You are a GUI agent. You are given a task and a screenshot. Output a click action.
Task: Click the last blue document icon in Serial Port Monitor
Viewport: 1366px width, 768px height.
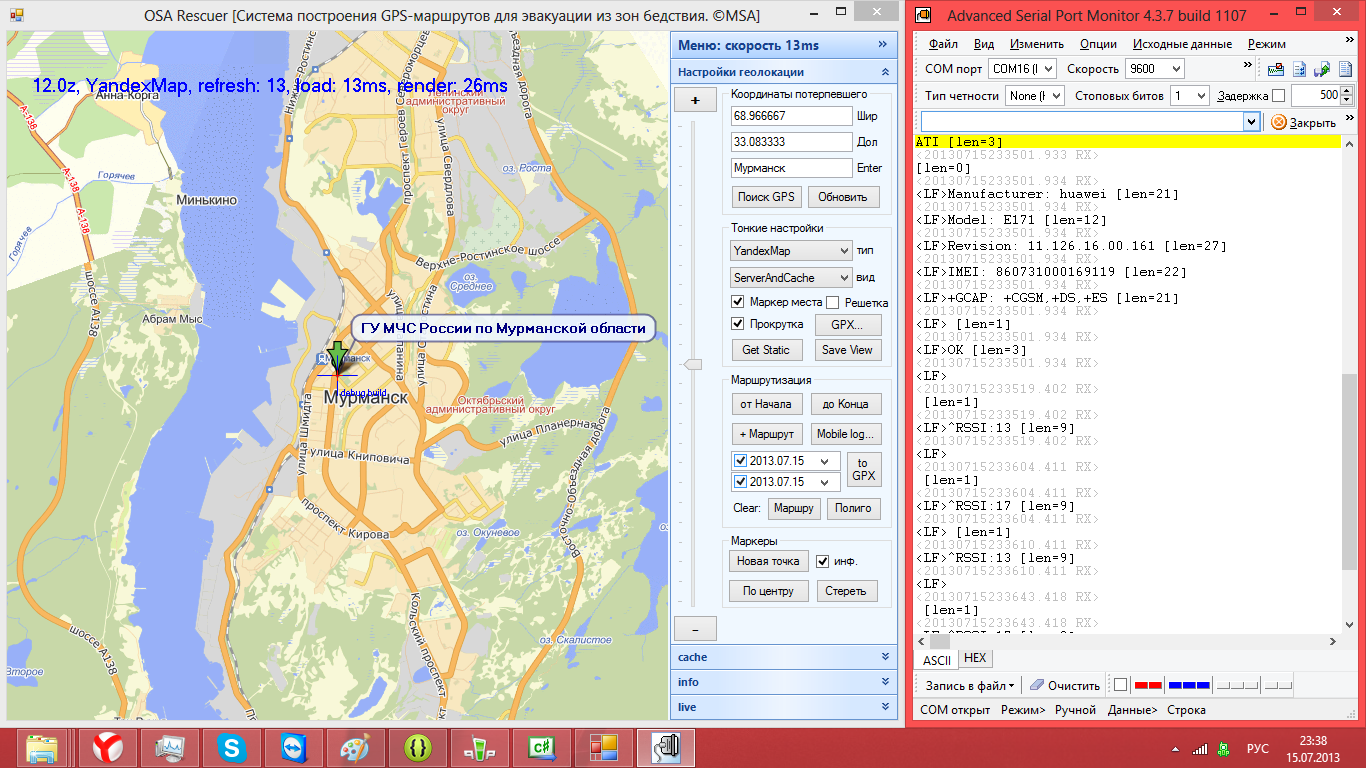coord(1344,69)
